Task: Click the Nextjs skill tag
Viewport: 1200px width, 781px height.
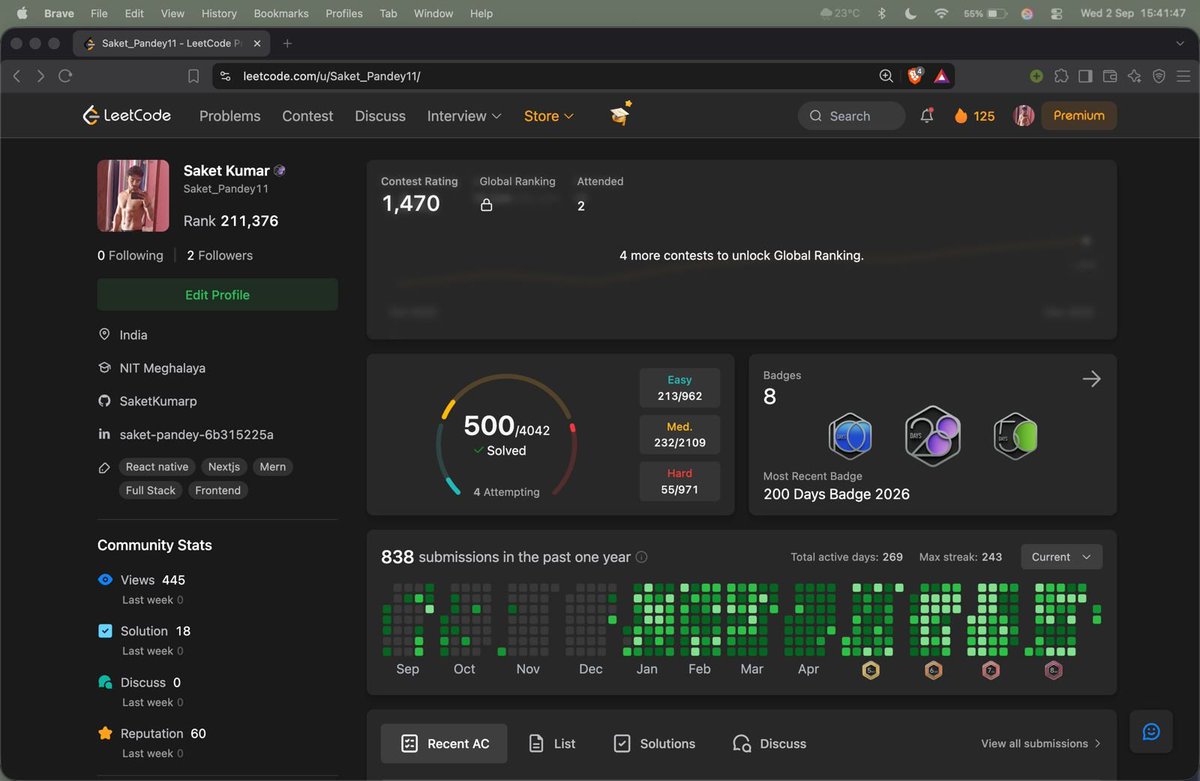Action: [x=224, y=467]
